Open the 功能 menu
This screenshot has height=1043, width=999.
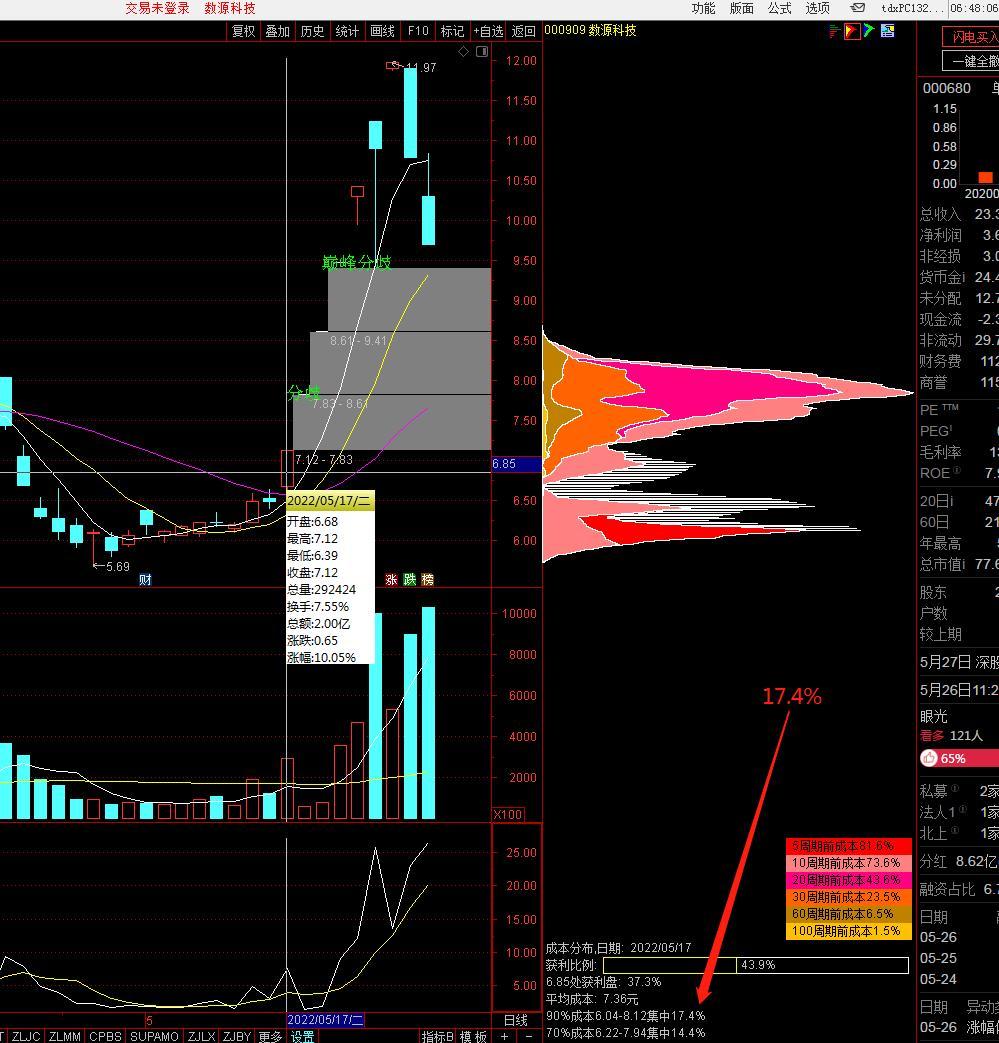703,8
